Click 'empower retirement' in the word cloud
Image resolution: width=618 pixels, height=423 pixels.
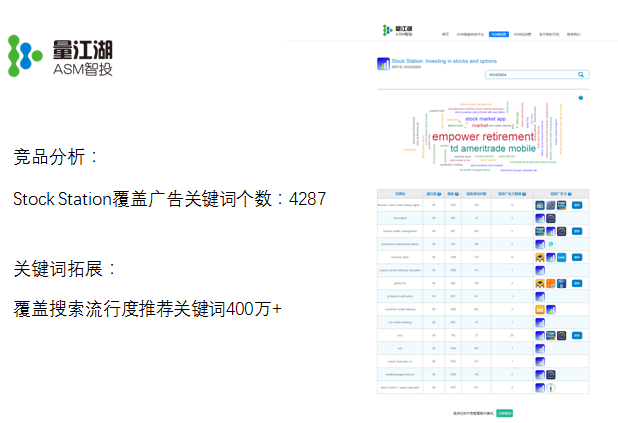pos(483,137)
